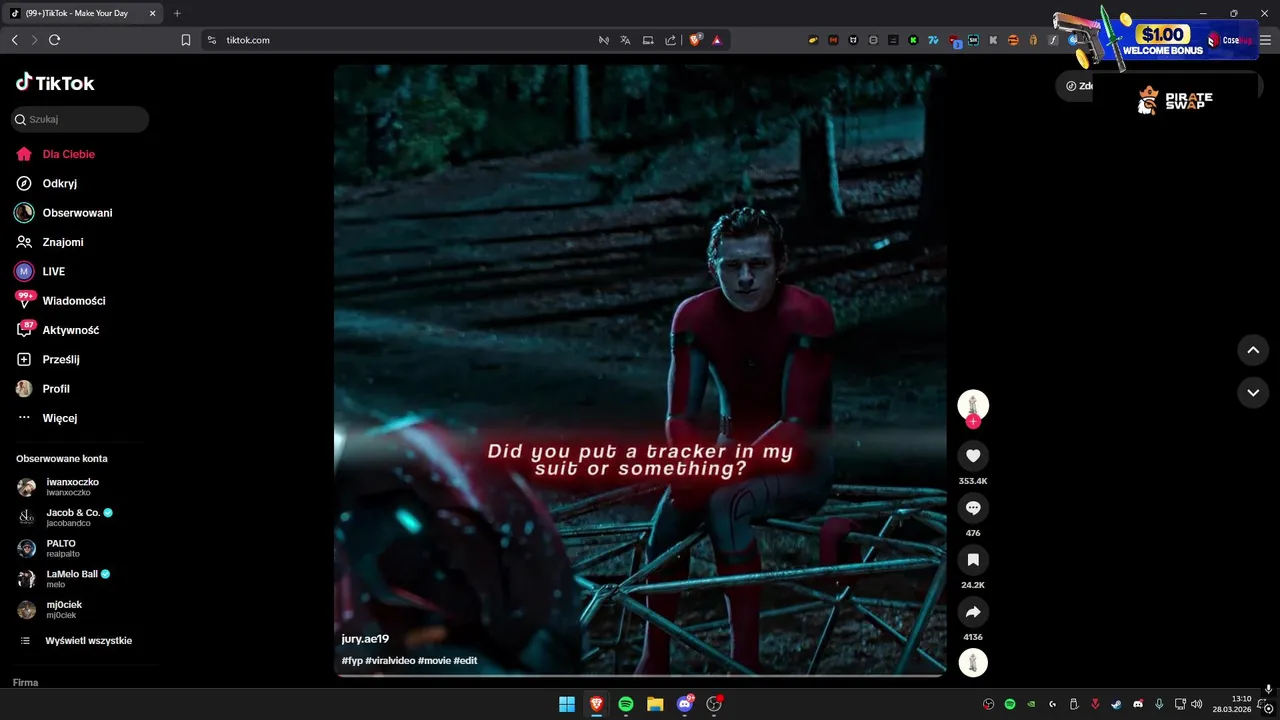Open the spinning sound disc thumbnail

point(973,663)
